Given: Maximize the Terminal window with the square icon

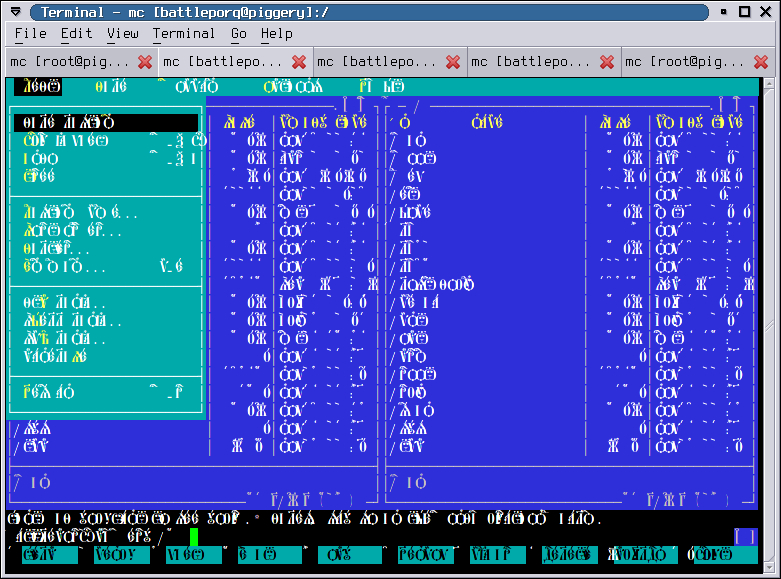Looking at the screenshot, I should (x=744, y=11).
